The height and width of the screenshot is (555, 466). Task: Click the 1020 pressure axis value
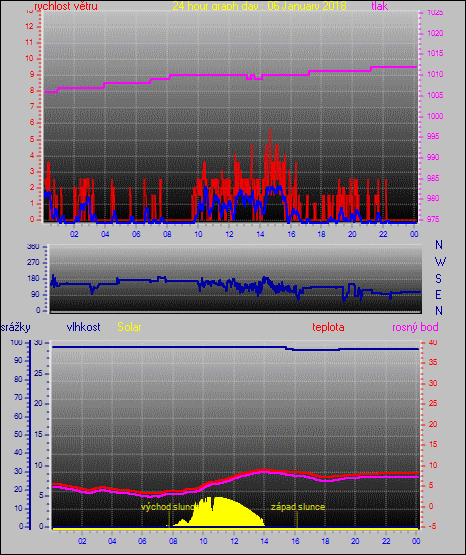pyautogui.click(x=435, y=33)
